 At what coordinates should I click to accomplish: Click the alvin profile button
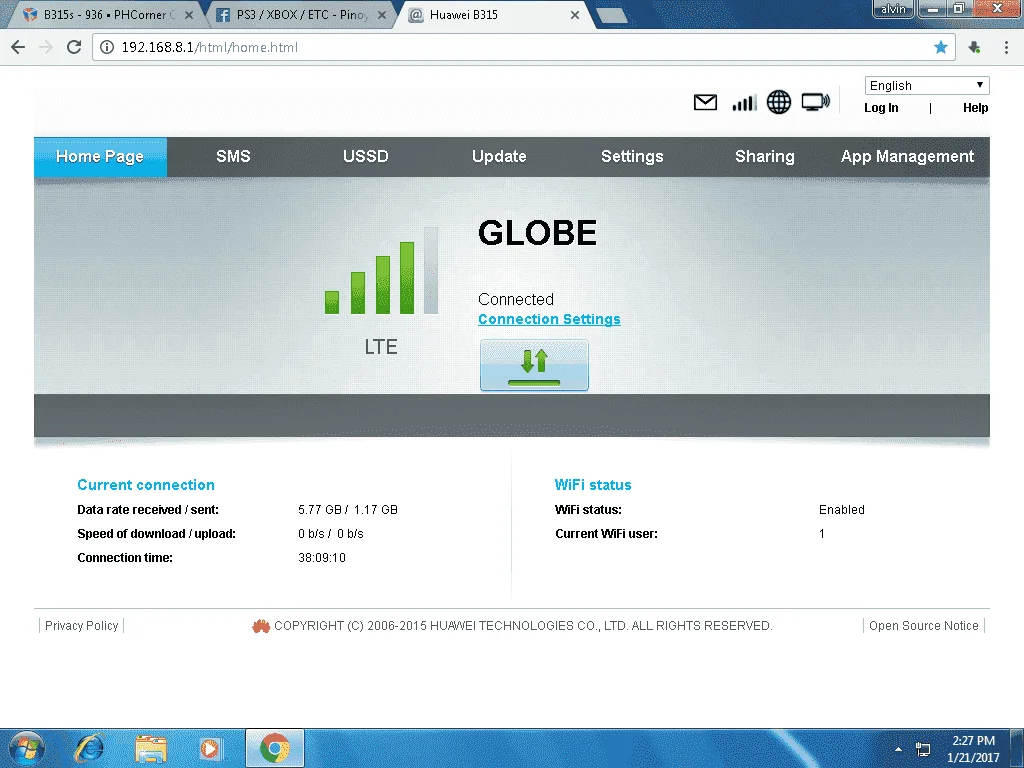pyautogui.click(x=893, y=8)
